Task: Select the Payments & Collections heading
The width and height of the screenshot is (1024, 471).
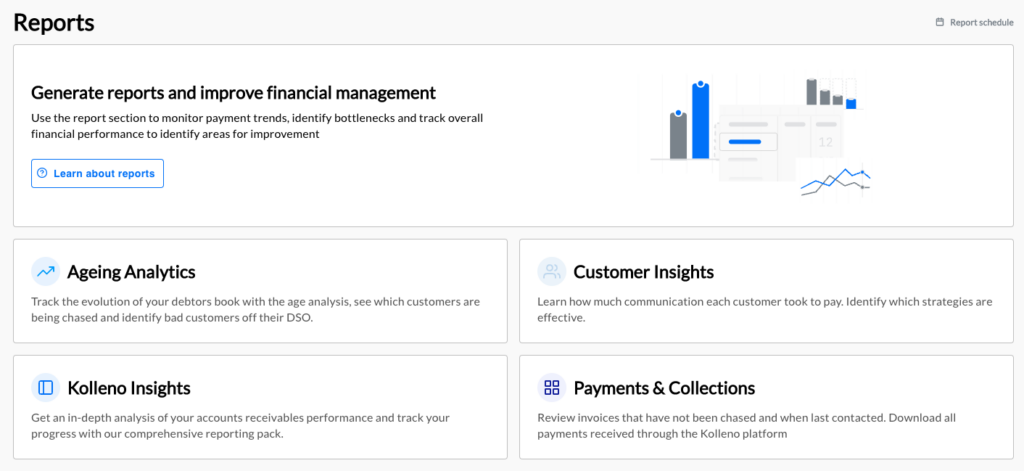Action: (664, 388)
